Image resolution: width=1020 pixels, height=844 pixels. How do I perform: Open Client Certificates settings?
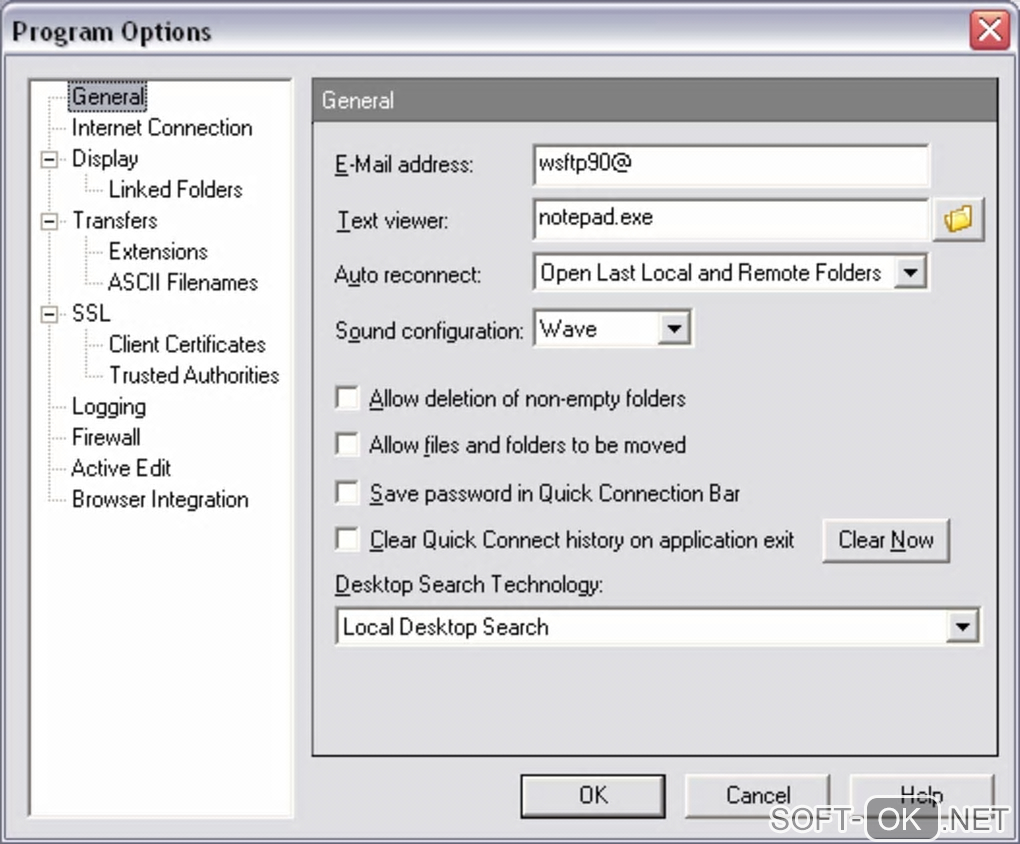click(187, 344)
